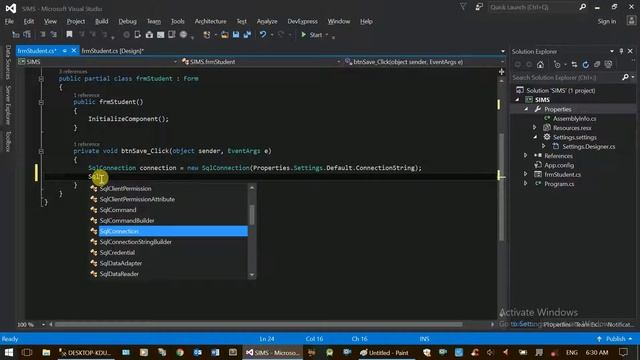640x360 pixels.
Task: Open the Server Explorer side tab
Action: click(8, 105)
